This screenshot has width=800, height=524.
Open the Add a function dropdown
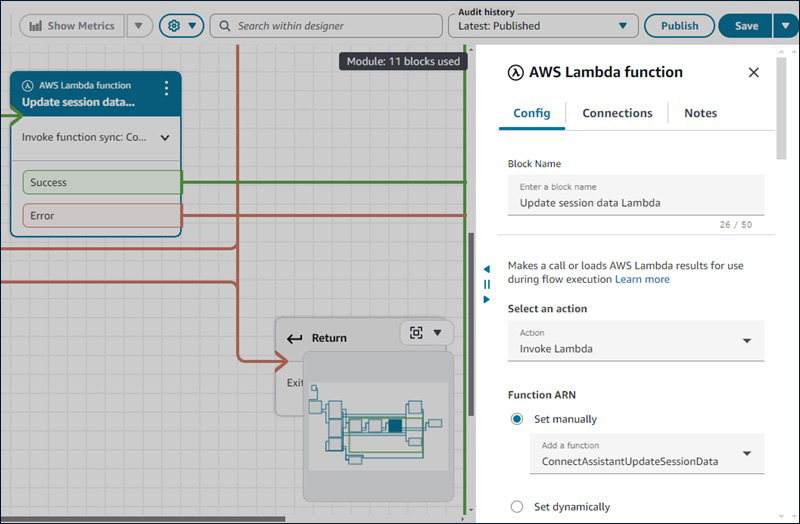(x=746, y=454)
